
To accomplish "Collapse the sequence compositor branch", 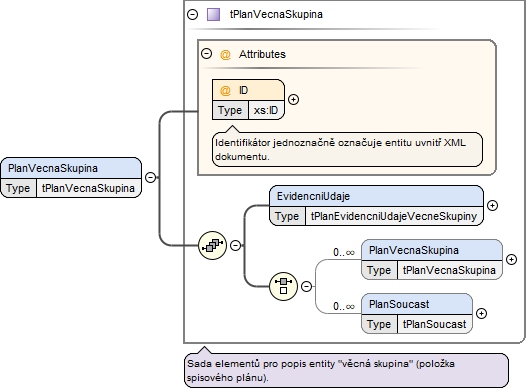I will (x=236, y=245).
